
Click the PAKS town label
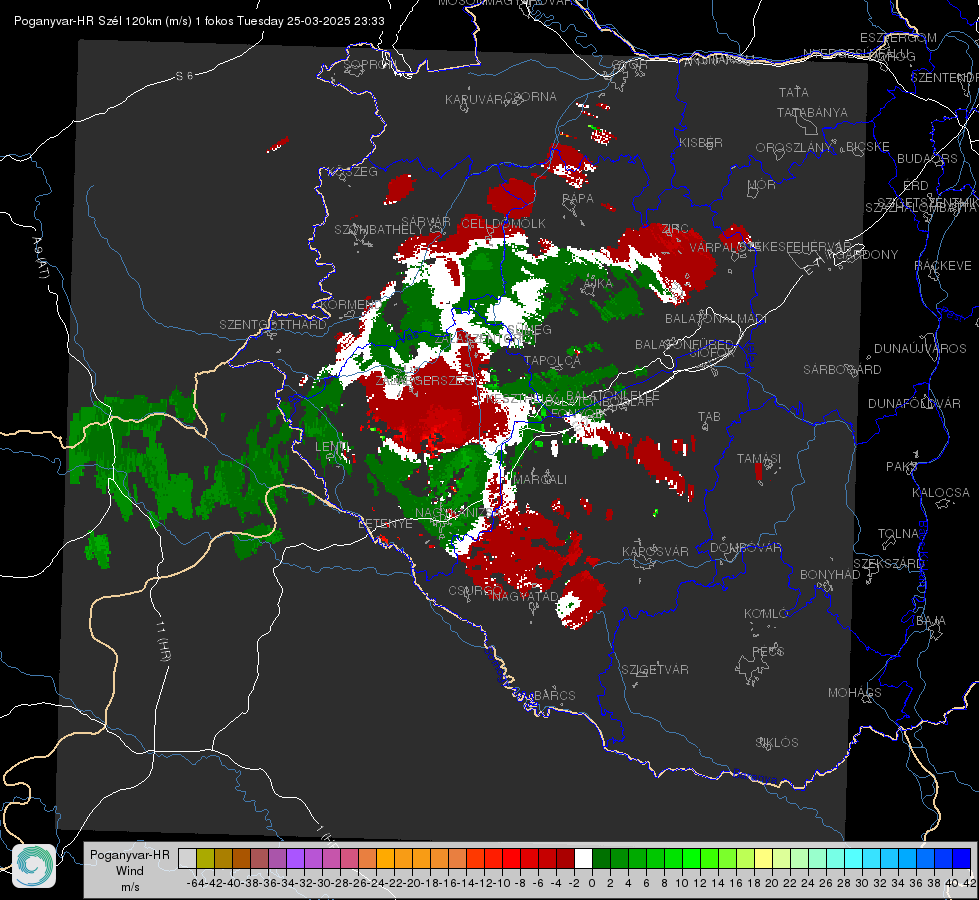coord(902,467)
